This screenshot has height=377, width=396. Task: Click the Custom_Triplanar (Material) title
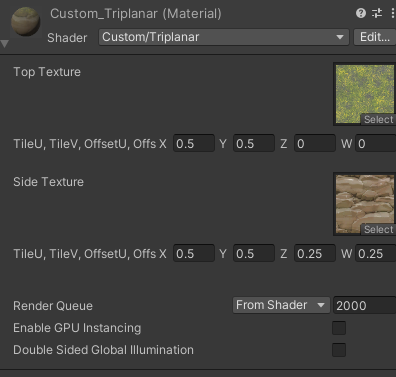coord(136,14)
